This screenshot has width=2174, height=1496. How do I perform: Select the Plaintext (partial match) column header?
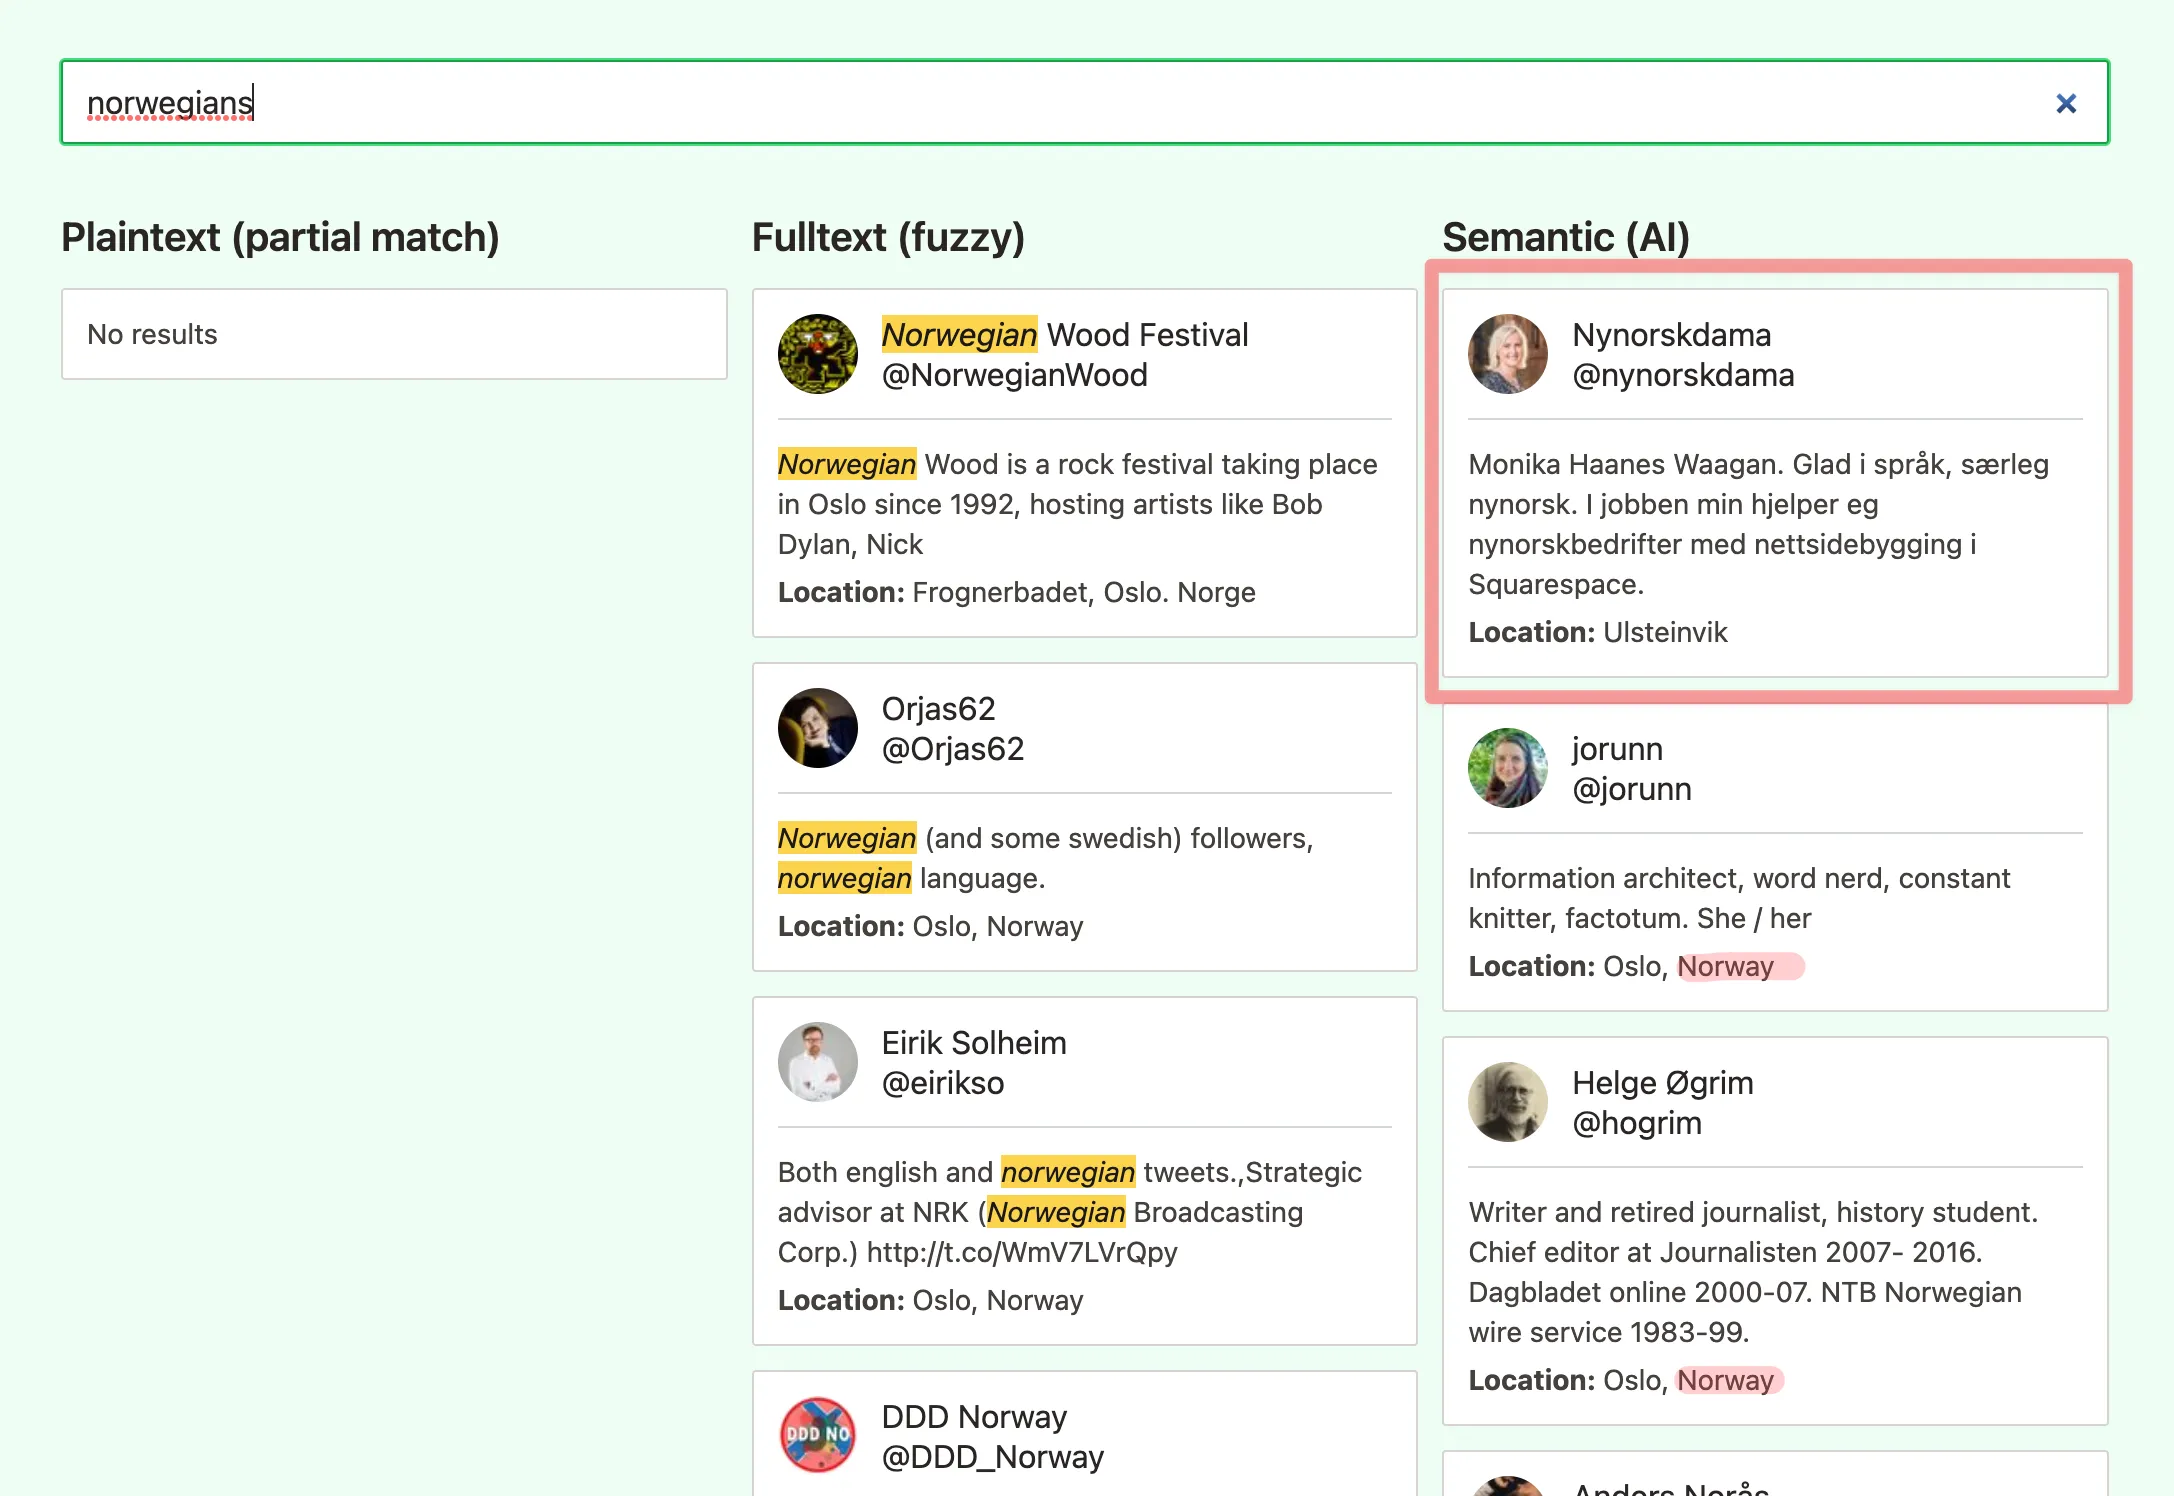pyautogui.click(x=280, y=237)
